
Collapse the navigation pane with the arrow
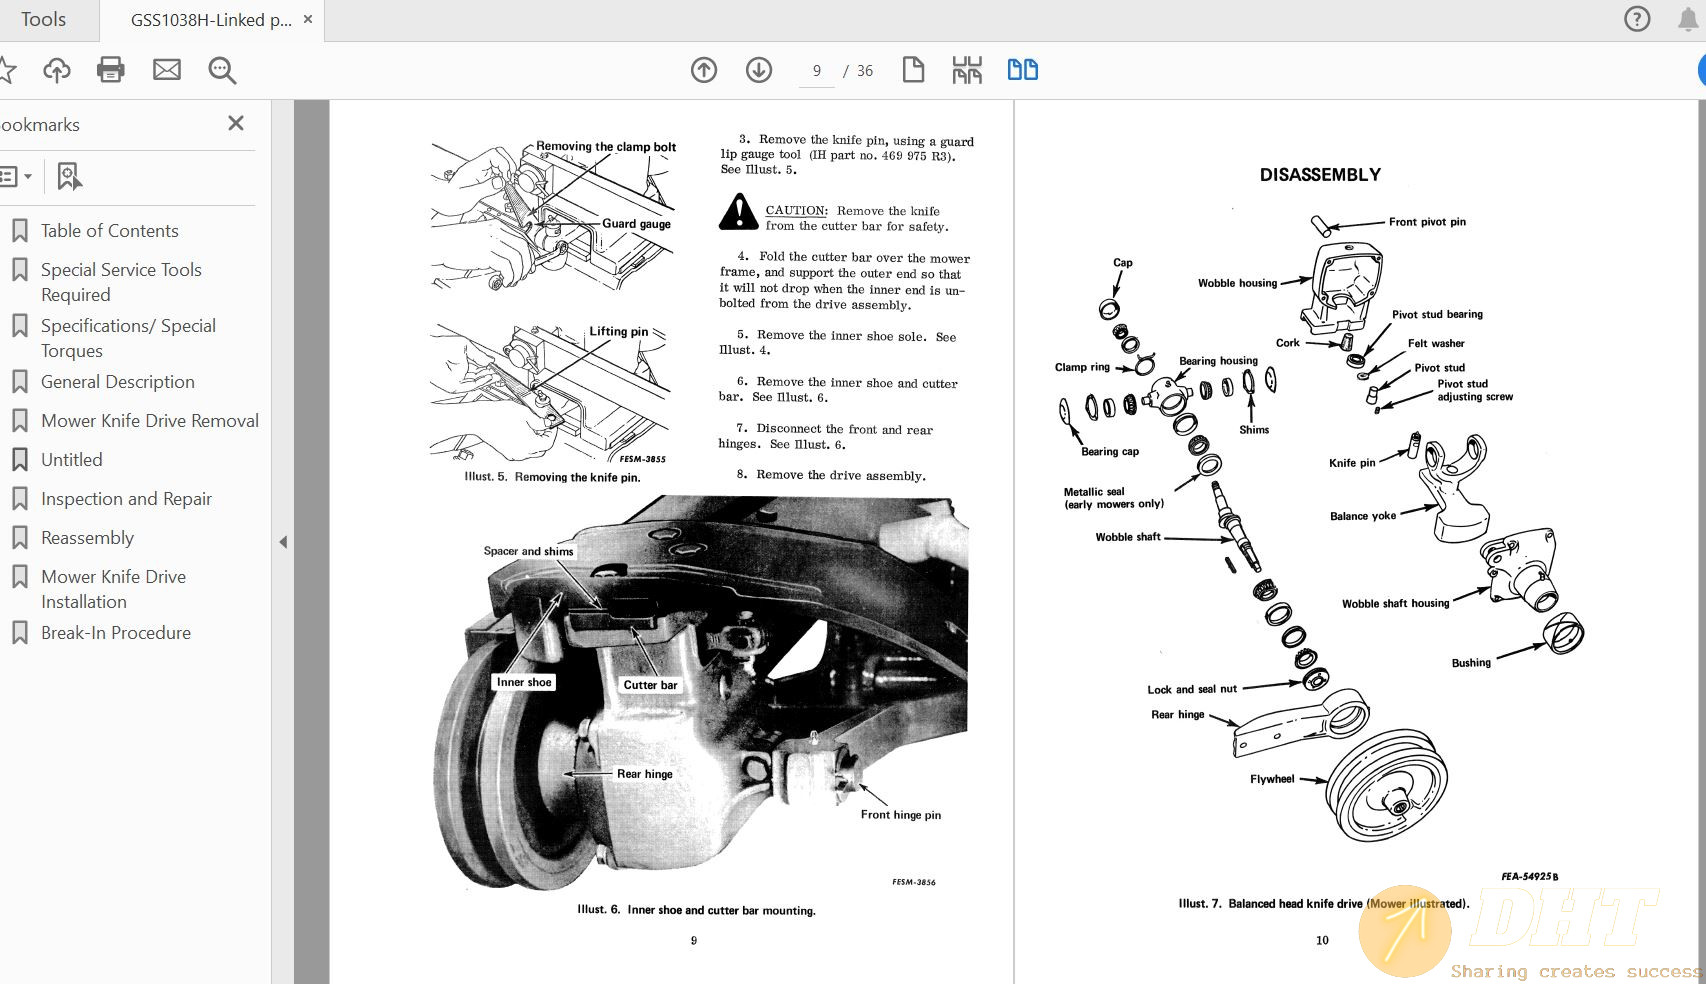(283, 542)
